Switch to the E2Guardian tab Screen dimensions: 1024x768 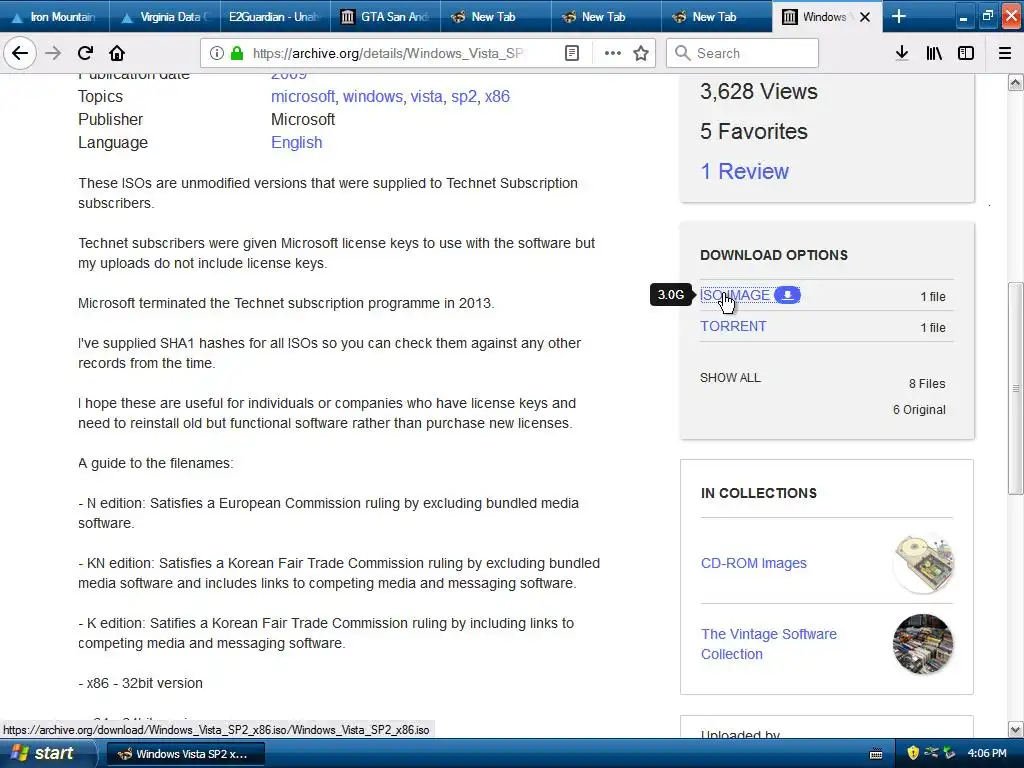(275, 16)
